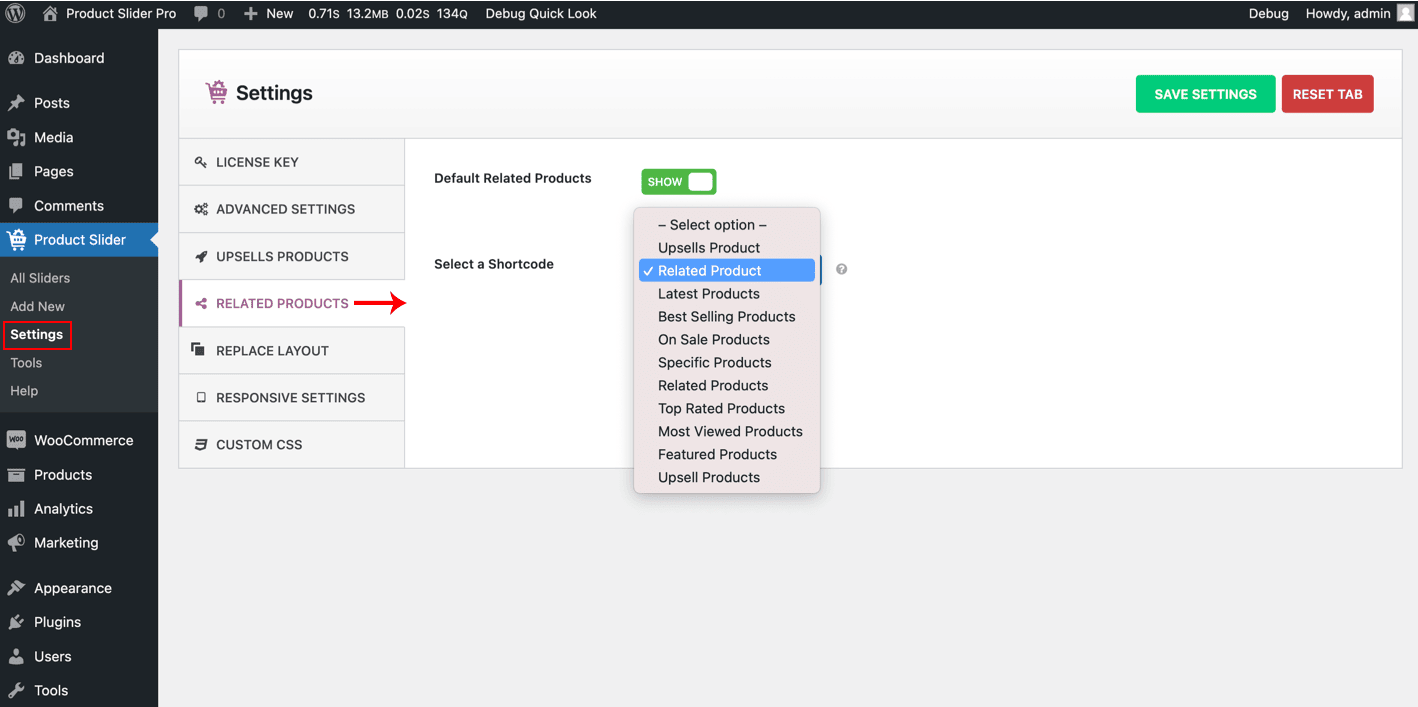Open All Sliders submenu link
Image resolution: width=1418 pixels, height=707 pixels.
tap(40, 278)
